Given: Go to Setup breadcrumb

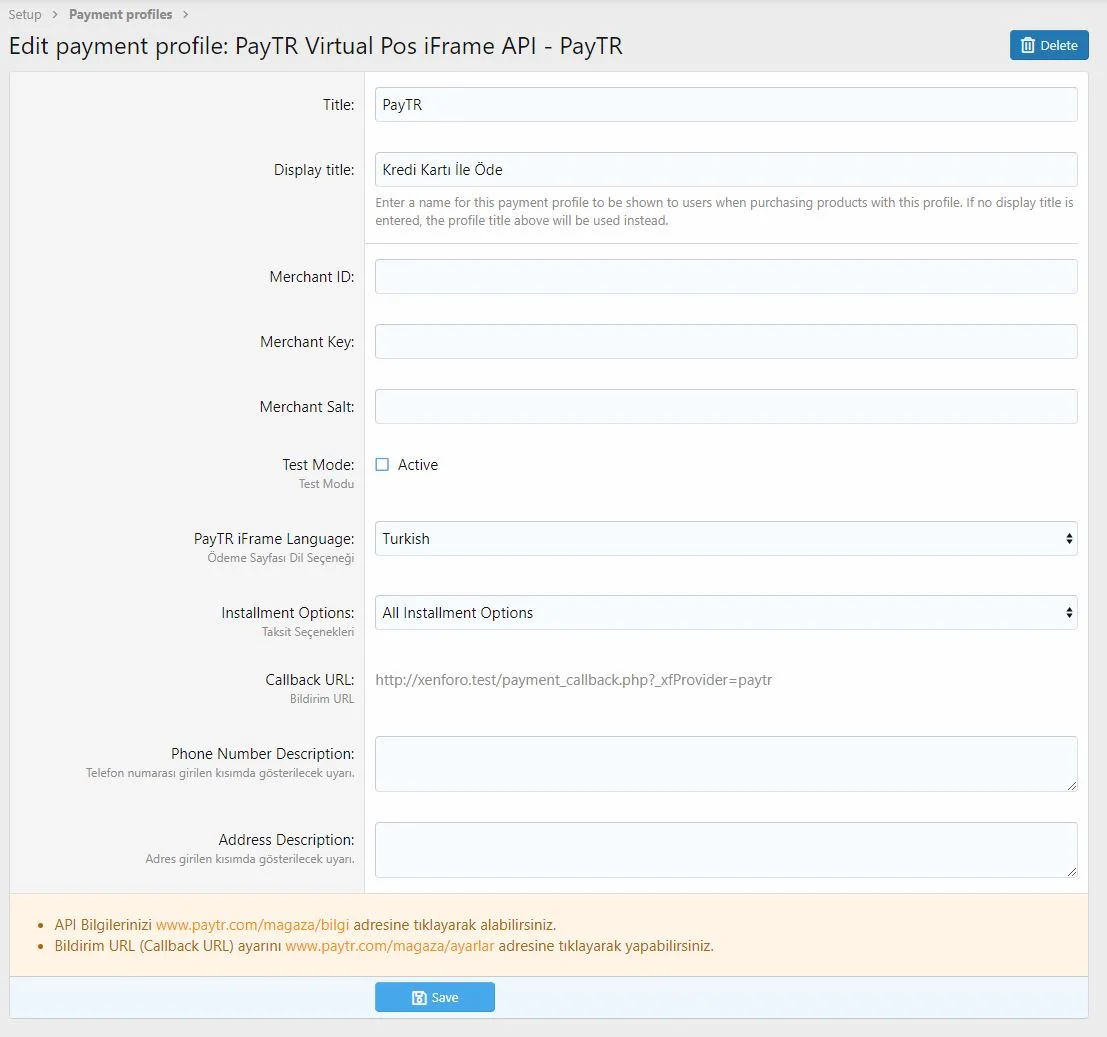Looking at the screenshot, I should click(x=25, y=14).
